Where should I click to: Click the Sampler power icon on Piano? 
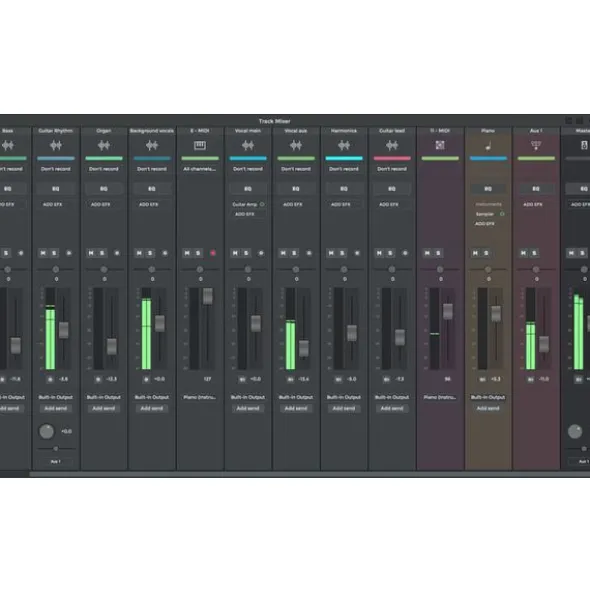[x=502, y=214]
